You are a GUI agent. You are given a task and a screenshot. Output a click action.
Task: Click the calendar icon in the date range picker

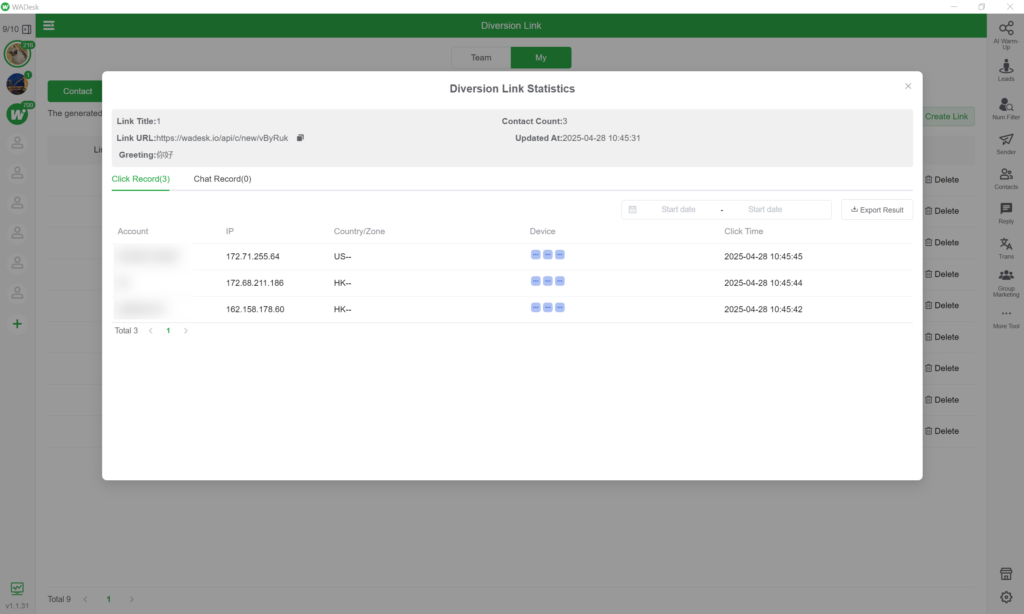click(632, 210)
